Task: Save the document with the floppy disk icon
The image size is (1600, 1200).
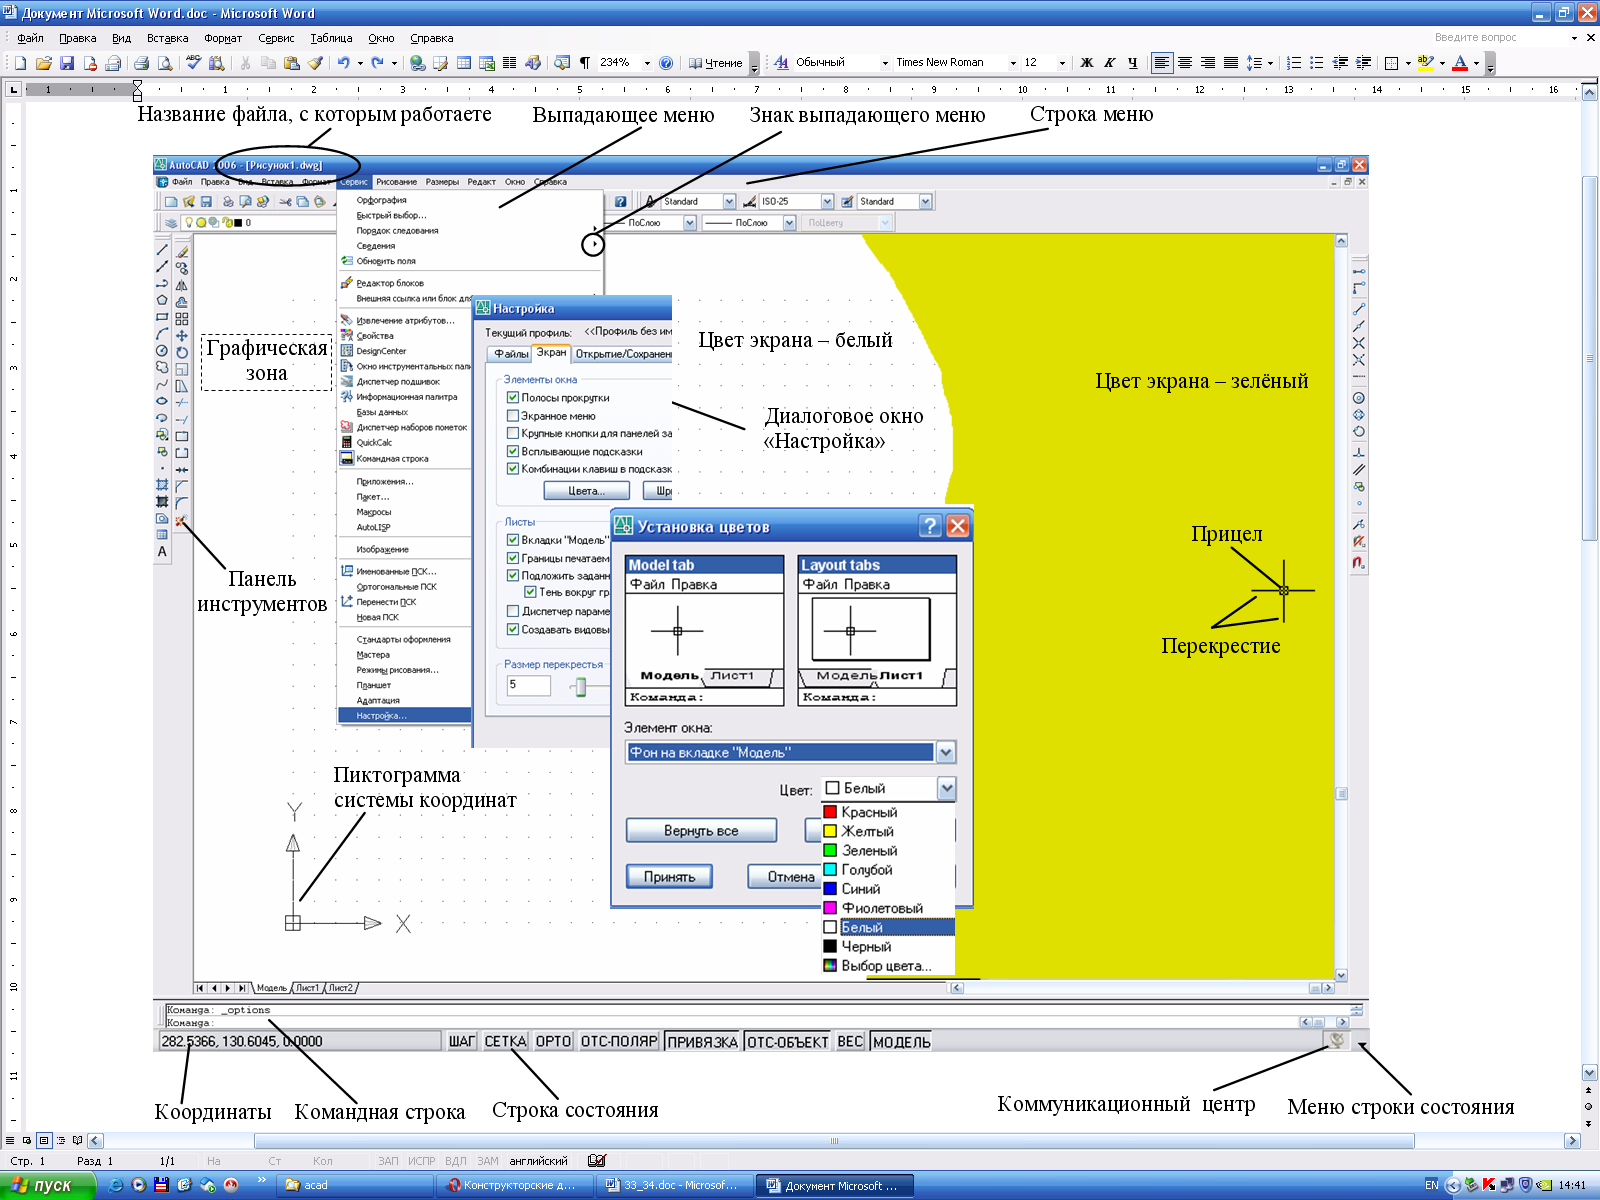Action: click(67, 63)
